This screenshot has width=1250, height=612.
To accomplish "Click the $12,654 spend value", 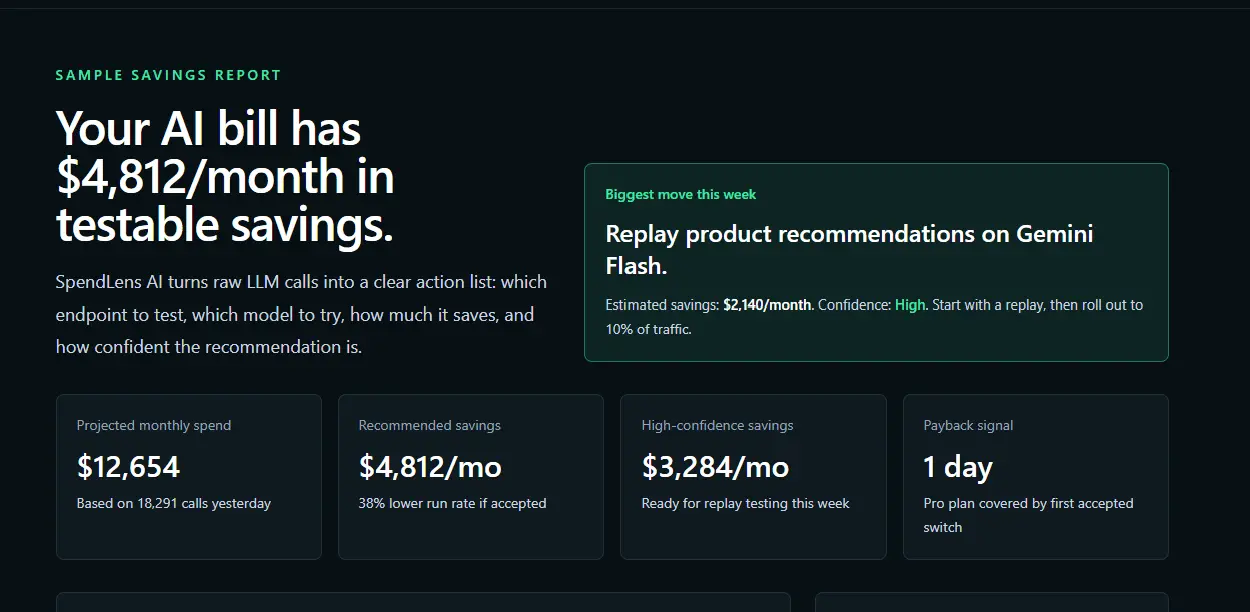I will (128, 466).
